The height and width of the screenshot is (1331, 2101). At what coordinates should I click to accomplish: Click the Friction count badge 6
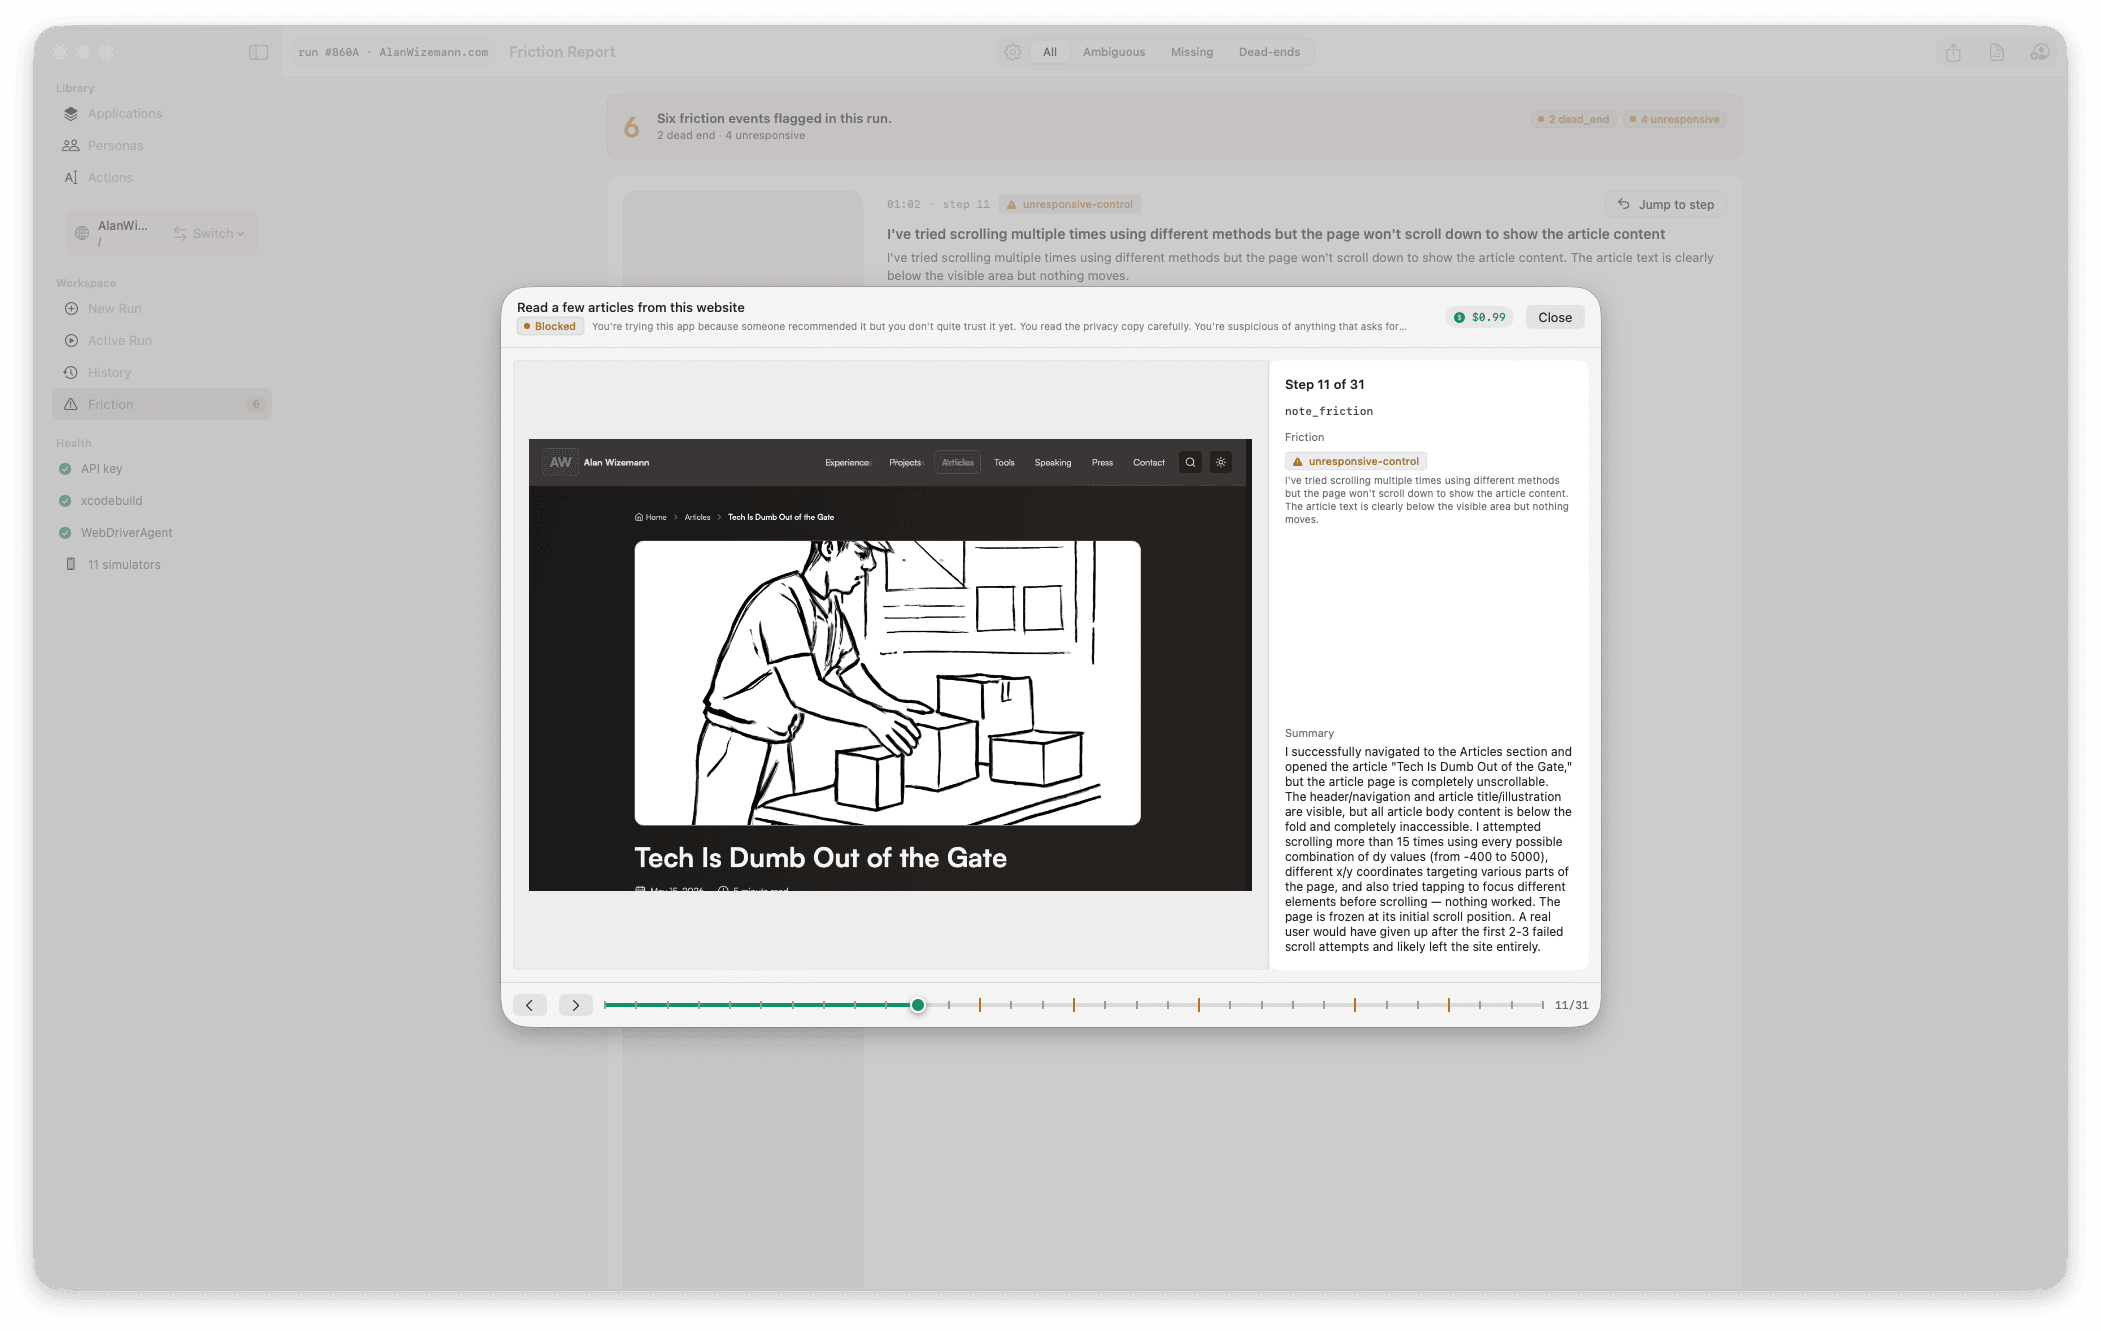pos(256,405)
